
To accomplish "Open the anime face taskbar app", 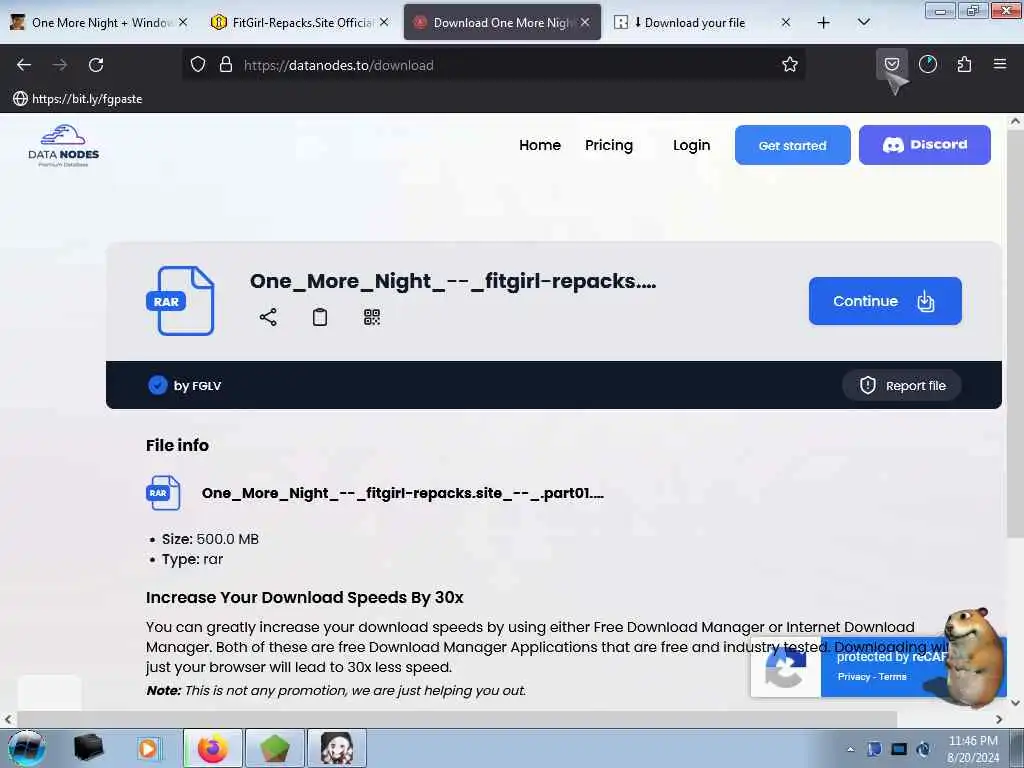I will (x=337, y=748).
